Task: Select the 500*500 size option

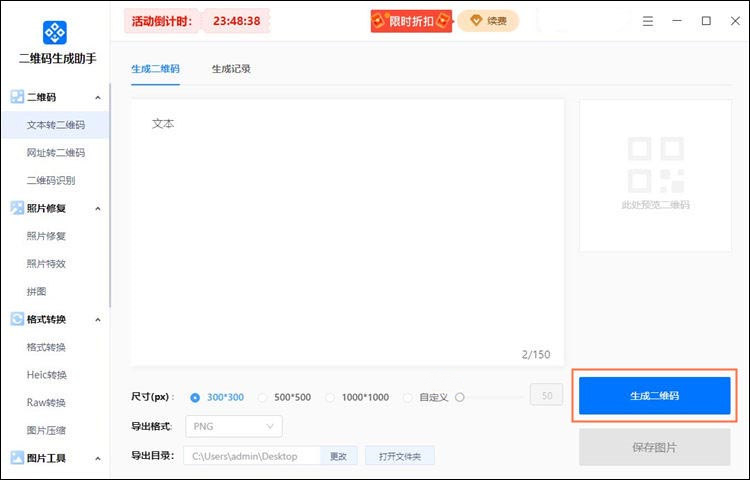Action: point(284,397)
